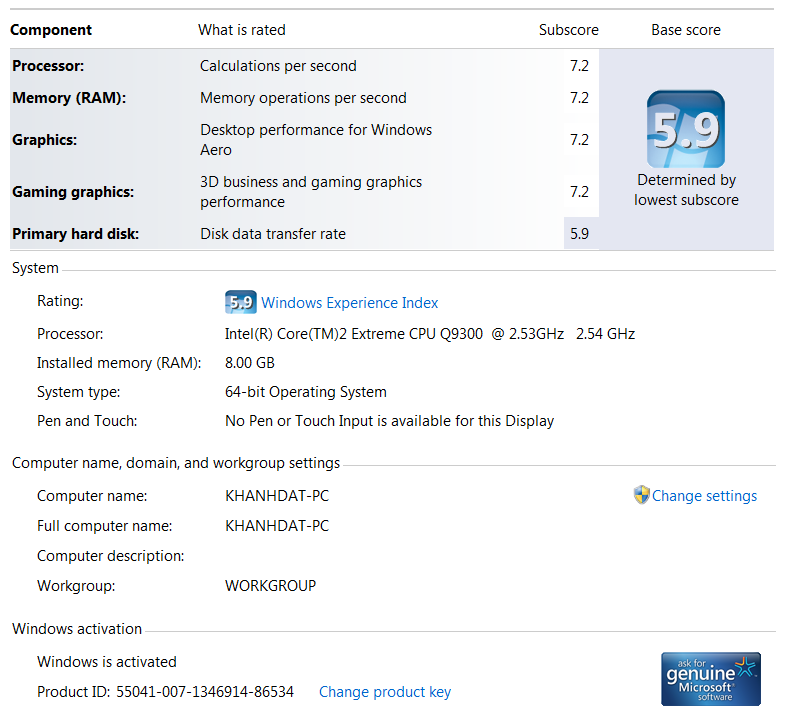Click the Intel Core 2 Extreme processor text
The height and width of the screenshot is (716, 787).
tap(430, 334)
